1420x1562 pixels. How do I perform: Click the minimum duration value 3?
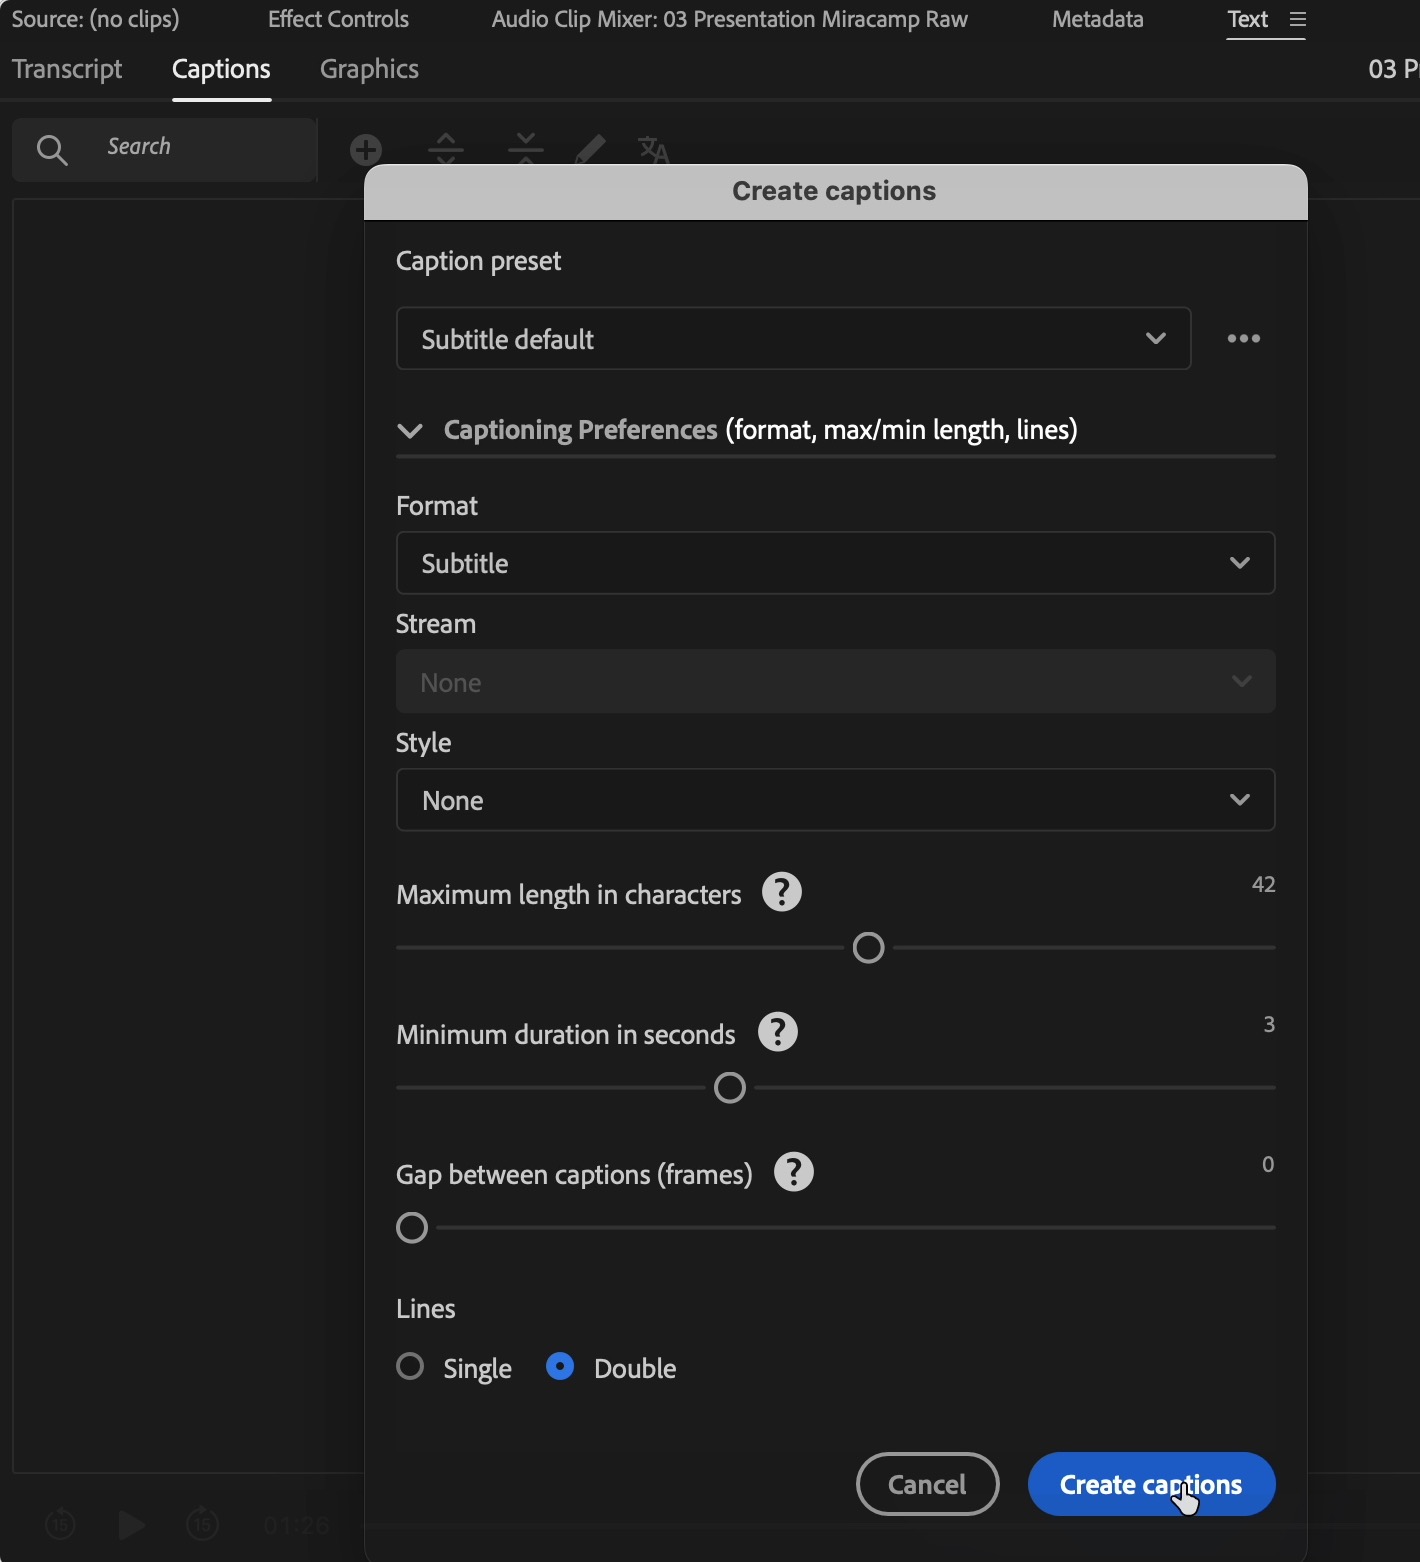pos(1269,1024)
